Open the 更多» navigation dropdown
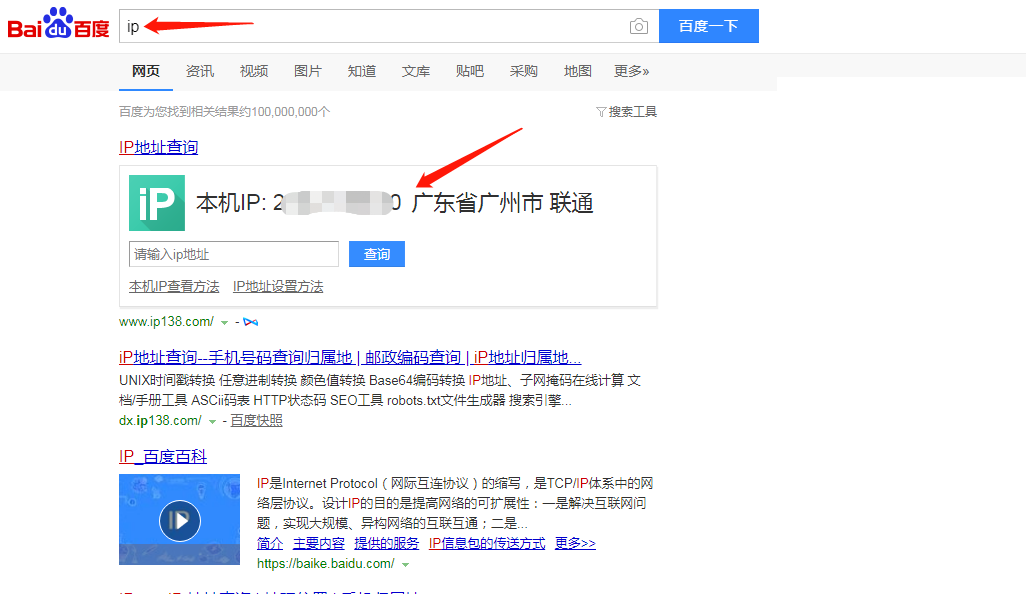1026x594 pixels. coord(631,71)
